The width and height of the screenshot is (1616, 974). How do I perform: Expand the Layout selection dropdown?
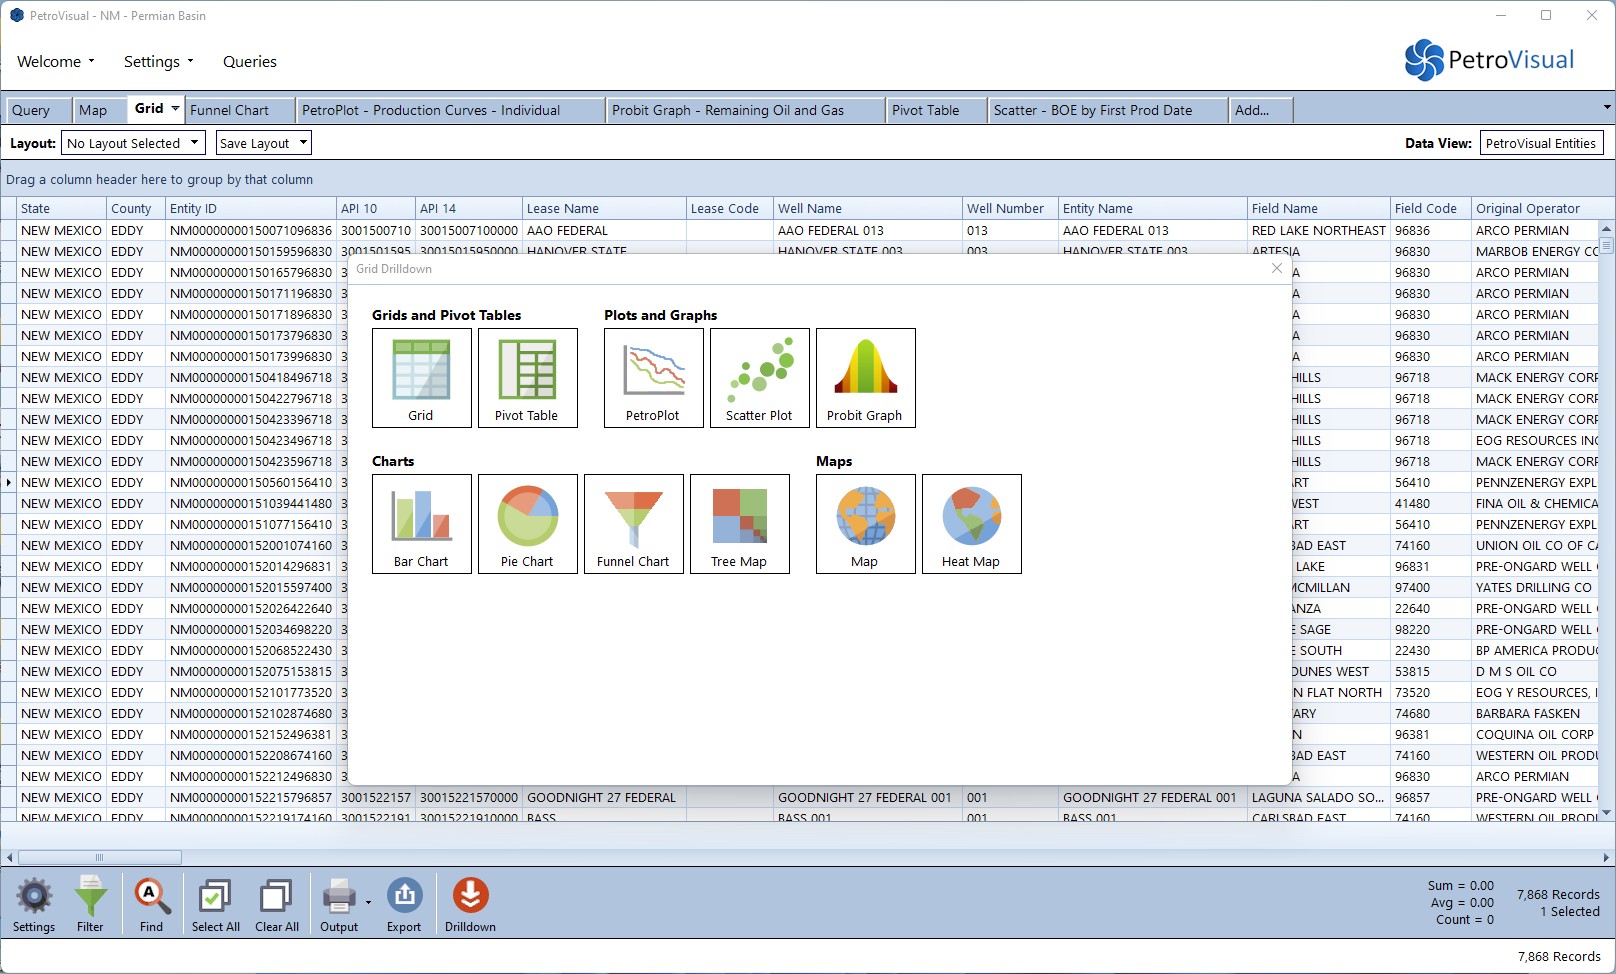[133, 143]
